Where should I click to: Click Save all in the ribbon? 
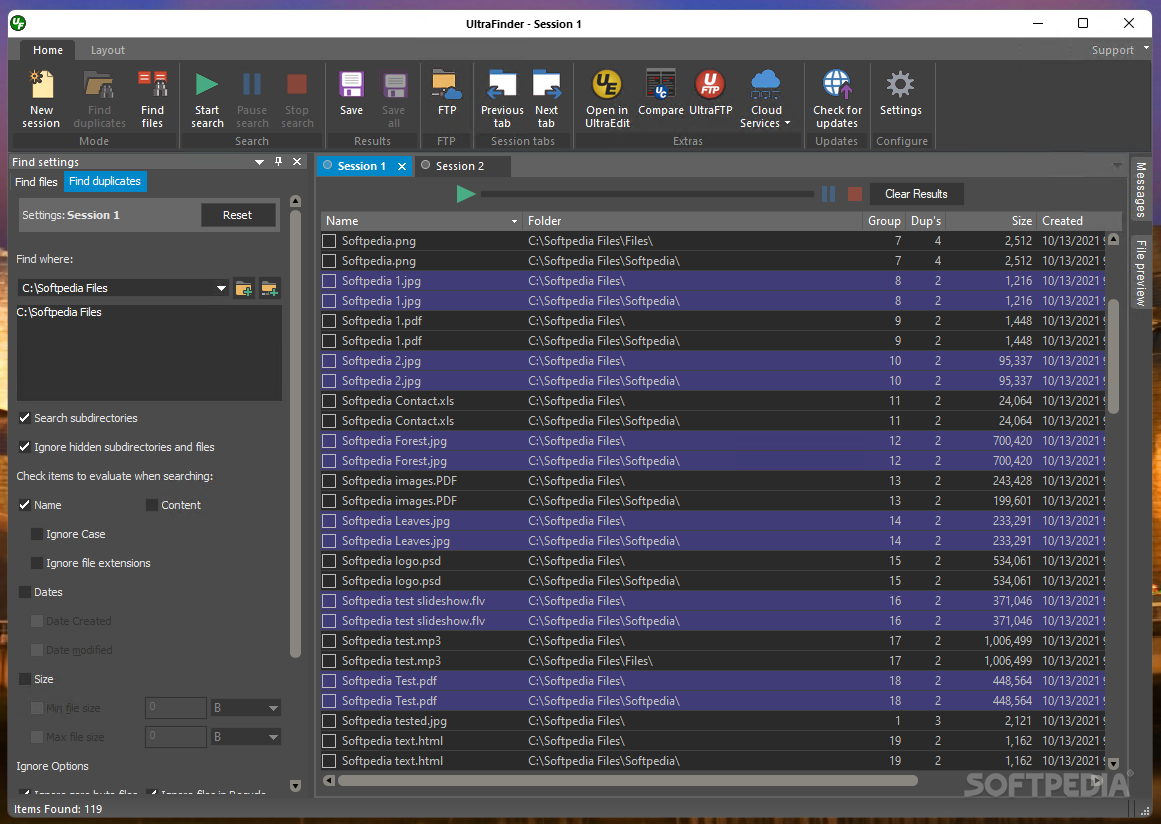[x=394, y=100]
